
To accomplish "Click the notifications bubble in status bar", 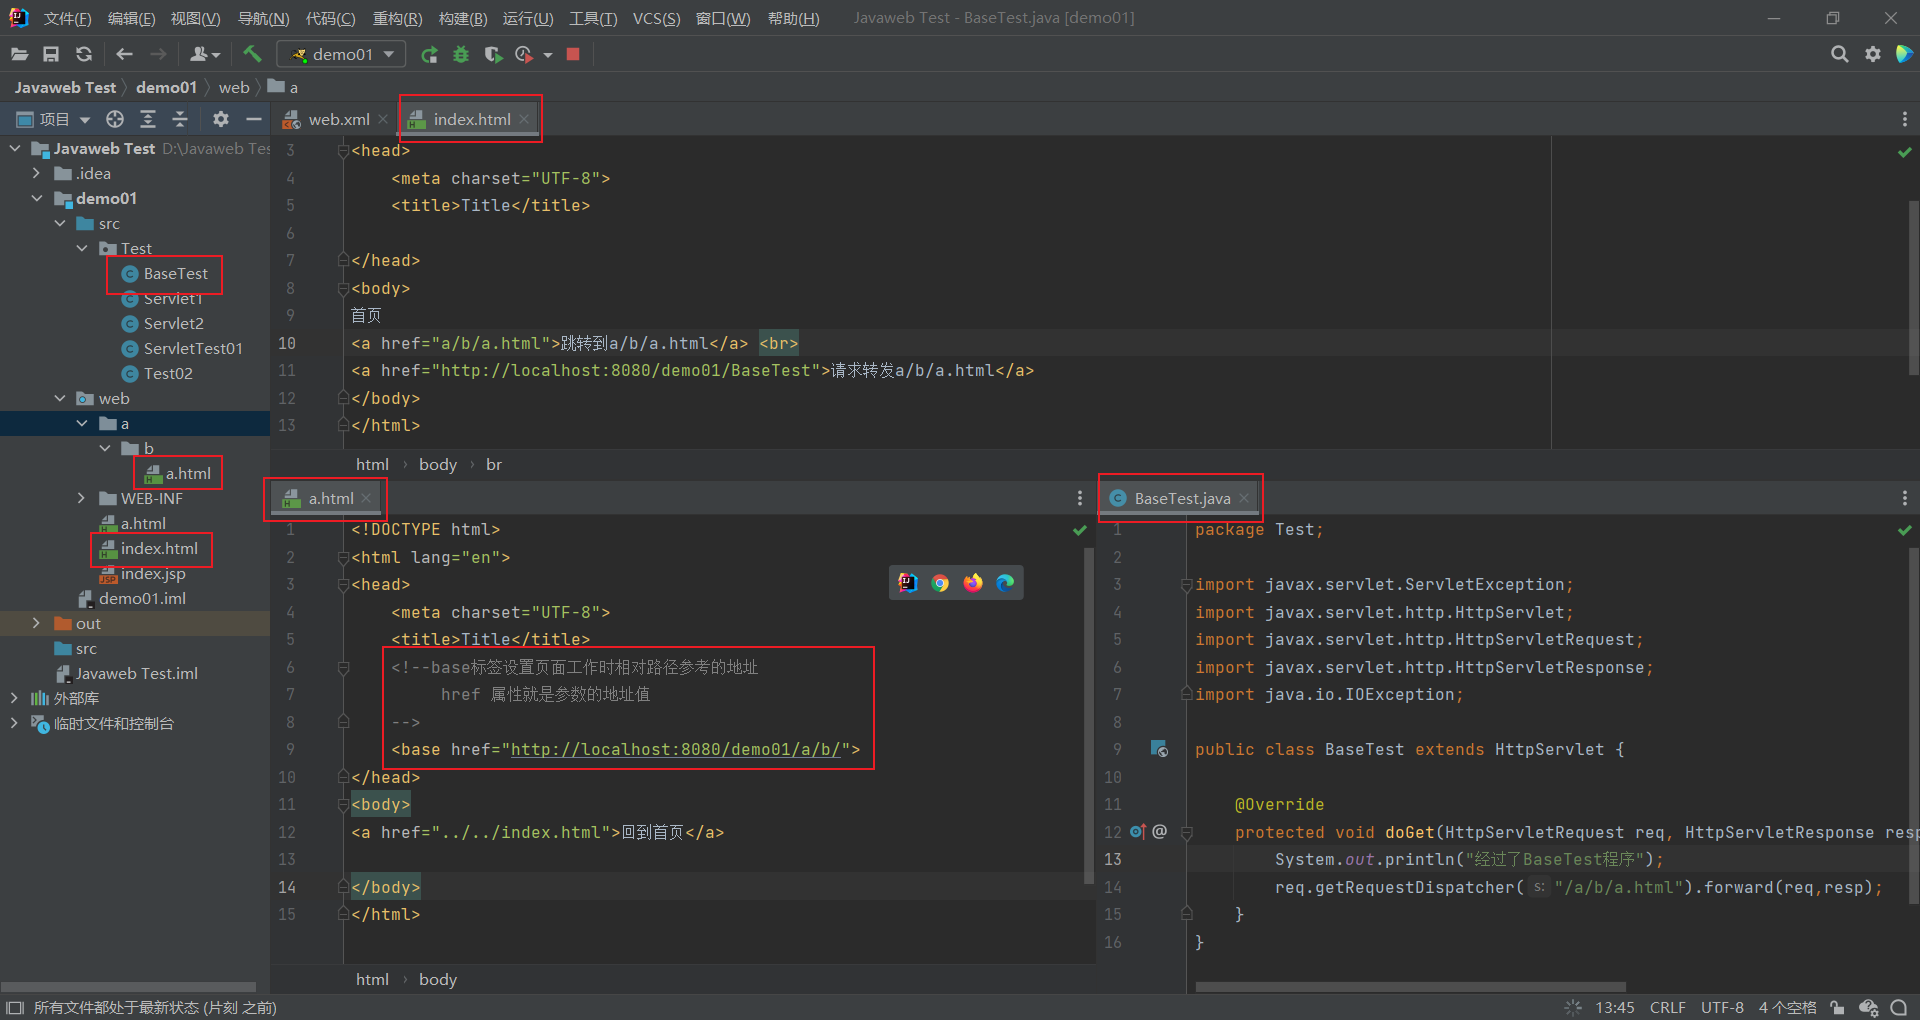I will (x=1899, y=1007).
